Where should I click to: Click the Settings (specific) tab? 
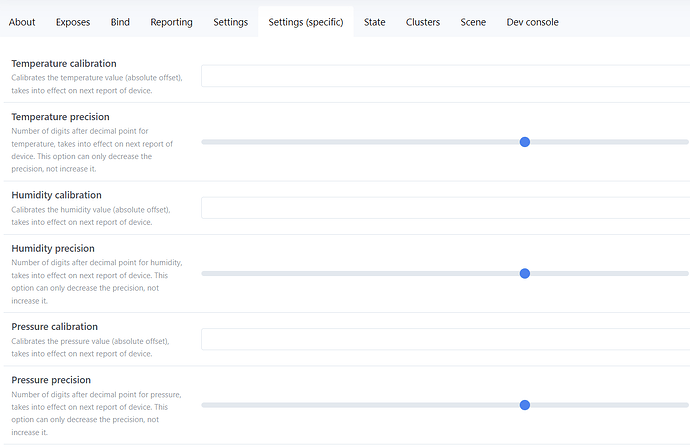tap(305, 22)
